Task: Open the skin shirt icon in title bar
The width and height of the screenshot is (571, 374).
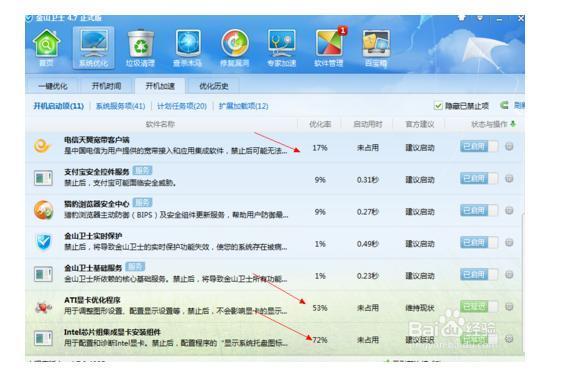Action: pos(462,17)
